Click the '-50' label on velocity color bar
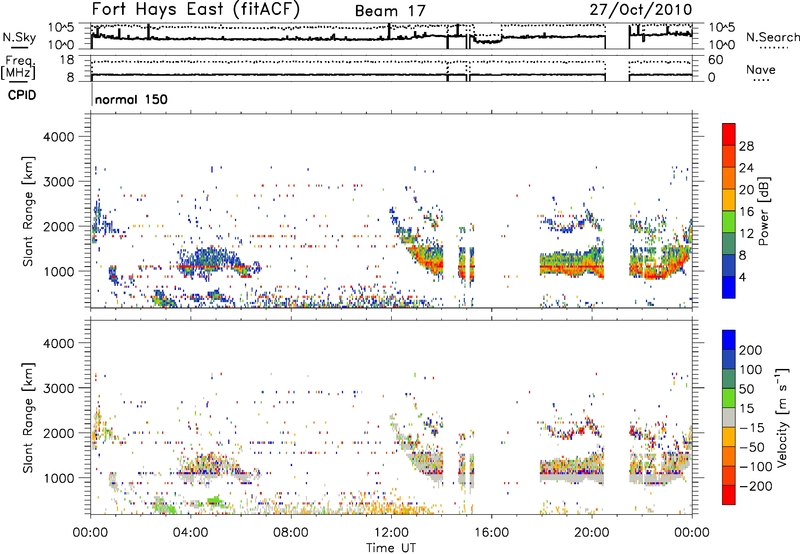Viewport: 800px width, 554px height. [x=752, y=447]
